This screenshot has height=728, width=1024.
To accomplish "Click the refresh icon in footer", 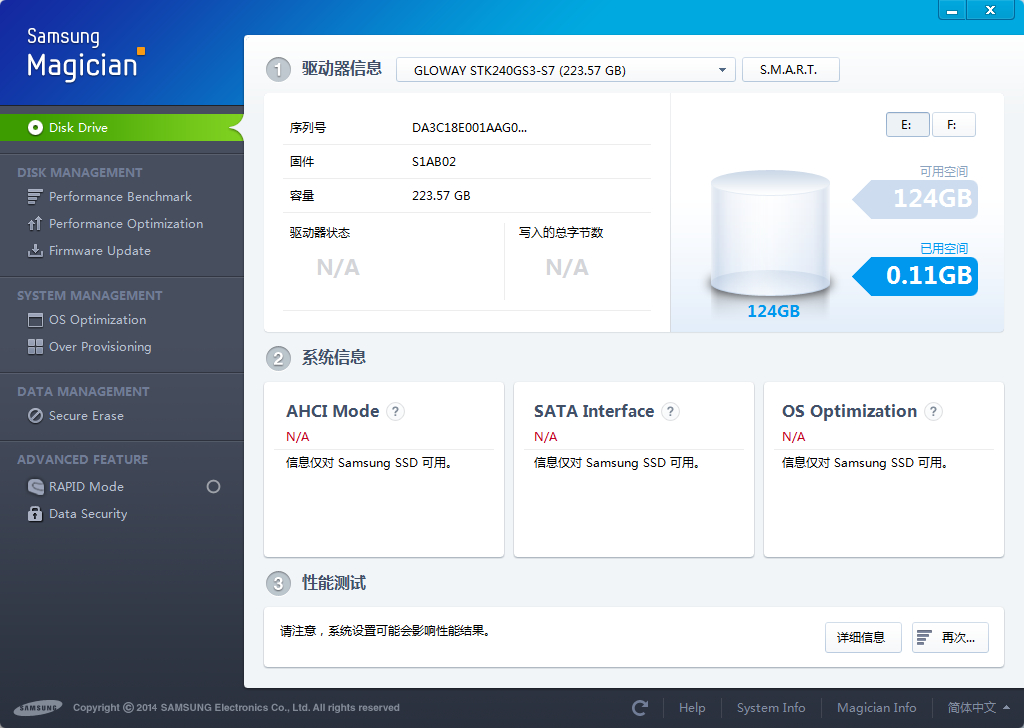I will coord(641,708).
